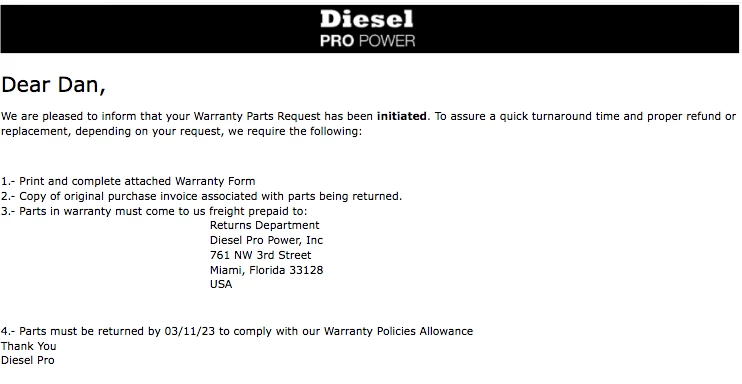Click 'Diesel Pro Power, Inc' in the address
742x384 pixels.
tap(266, 241)
